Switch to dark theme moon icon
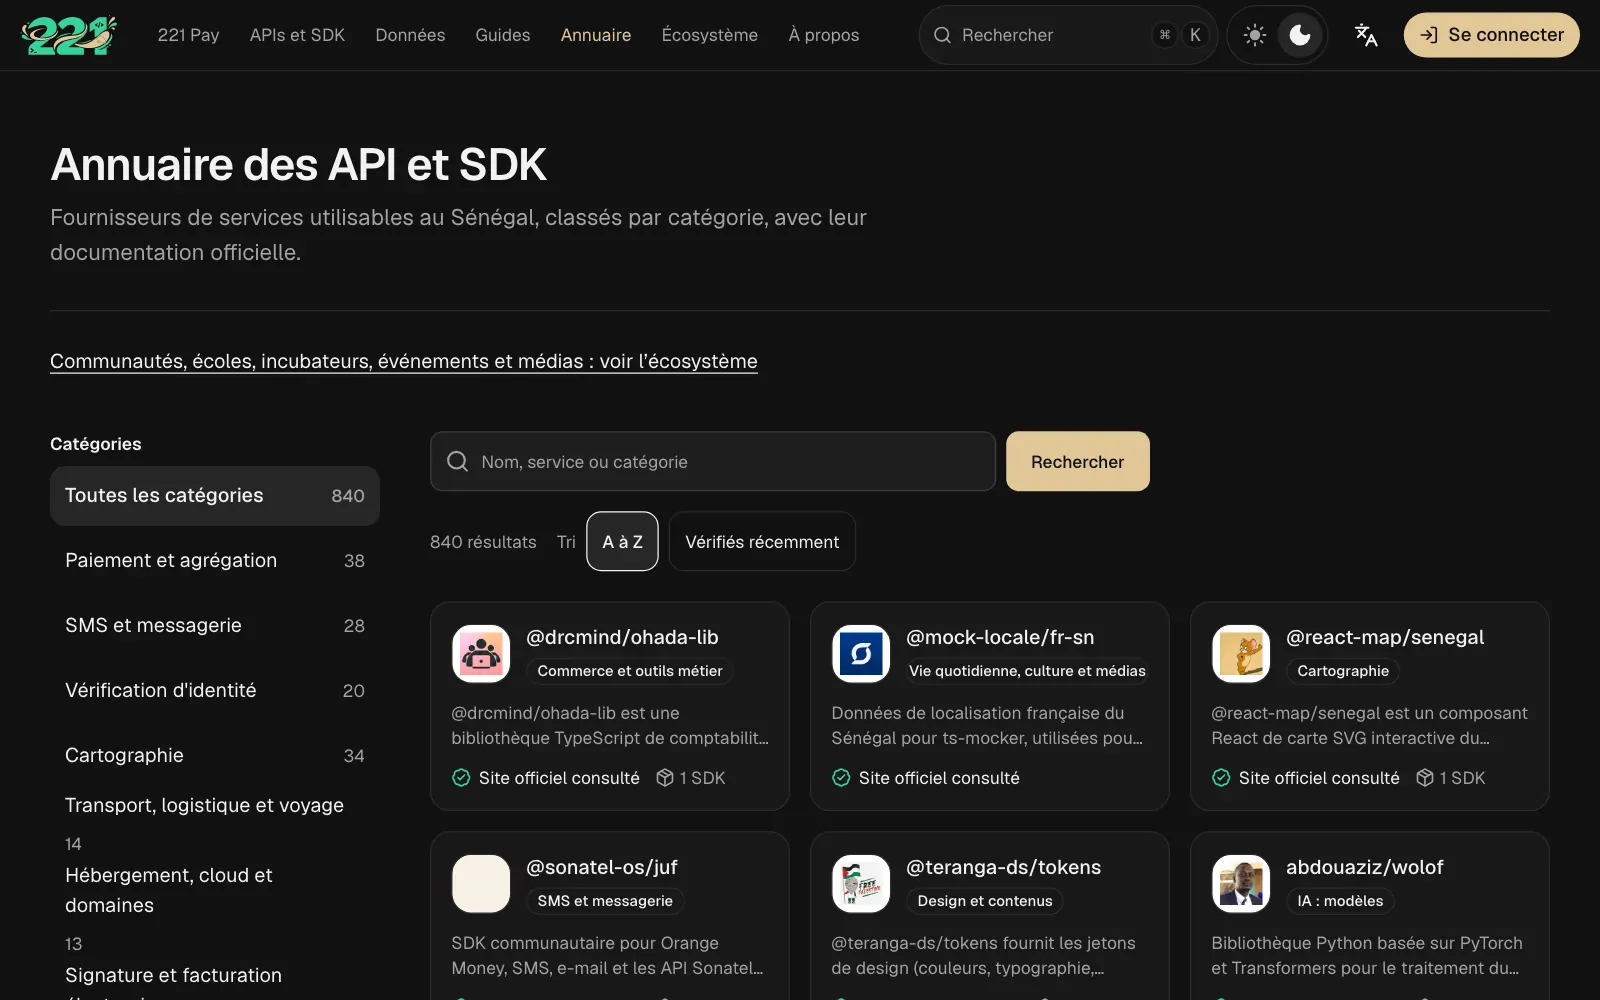This screenshot has width=1600, height=1000. click(1300, 35)
